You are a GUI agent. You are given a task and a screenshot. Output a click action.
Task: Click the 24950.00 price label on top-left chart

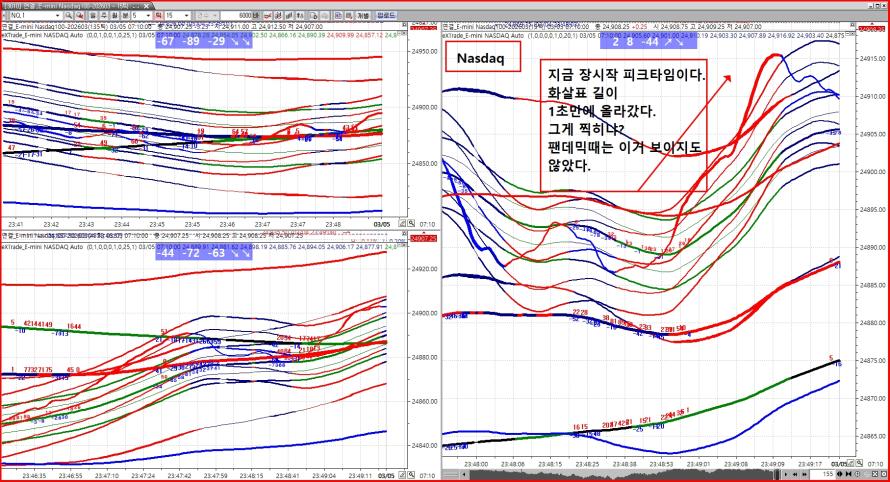click(423, 51)
